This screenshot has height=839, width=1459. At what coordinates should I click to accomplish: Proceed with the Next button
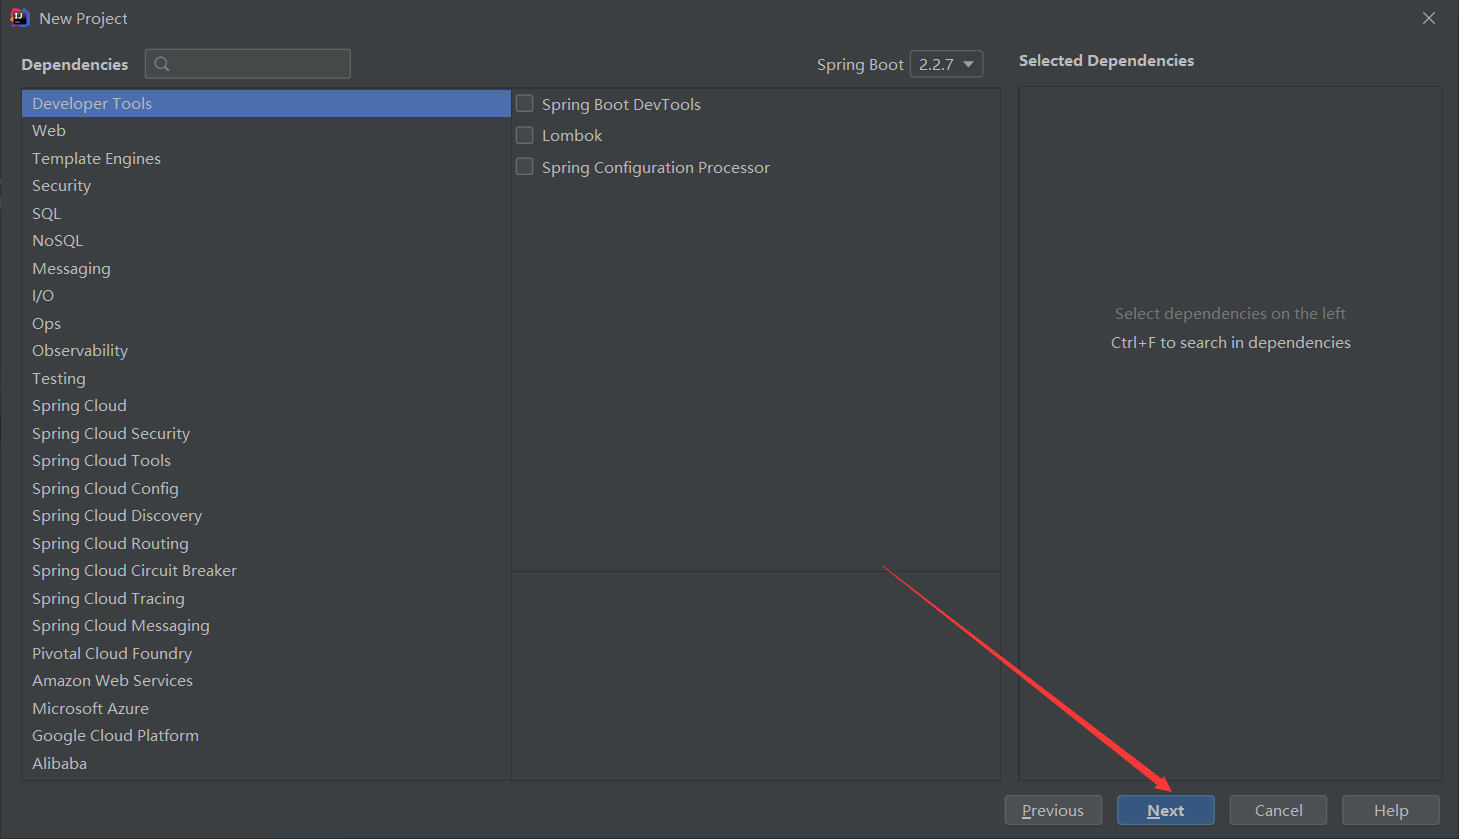1166,810
